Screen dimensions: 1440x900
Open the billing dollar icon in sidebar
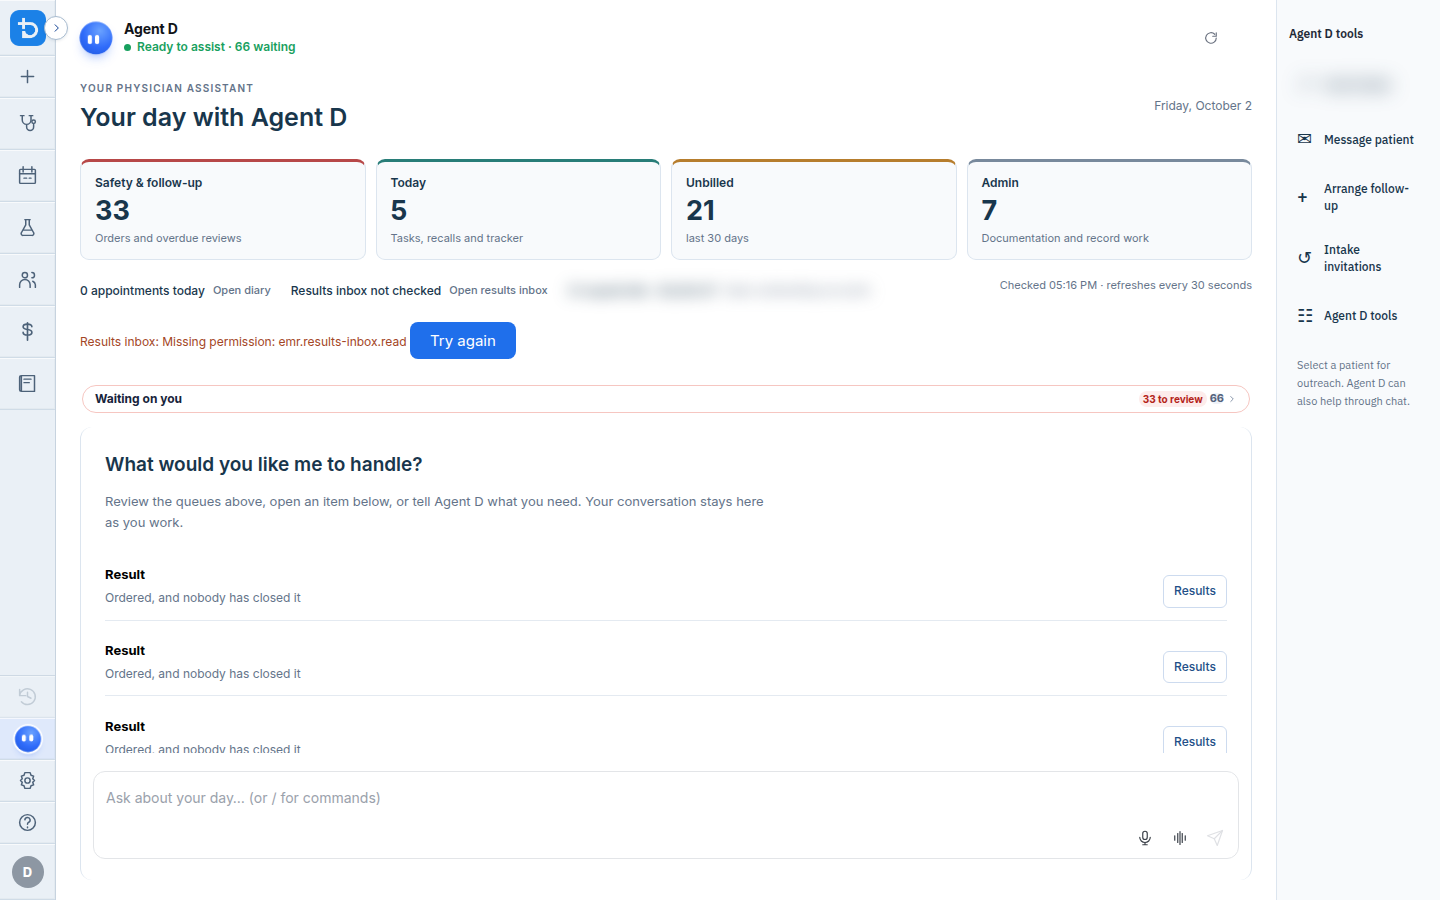pos(27,331)
